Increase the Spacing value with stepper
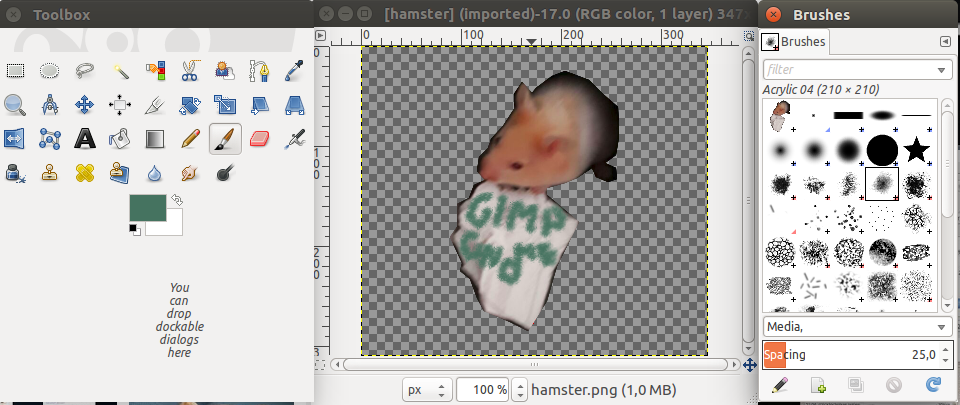Viewport: 960px width, 405px height. point(946,349)
